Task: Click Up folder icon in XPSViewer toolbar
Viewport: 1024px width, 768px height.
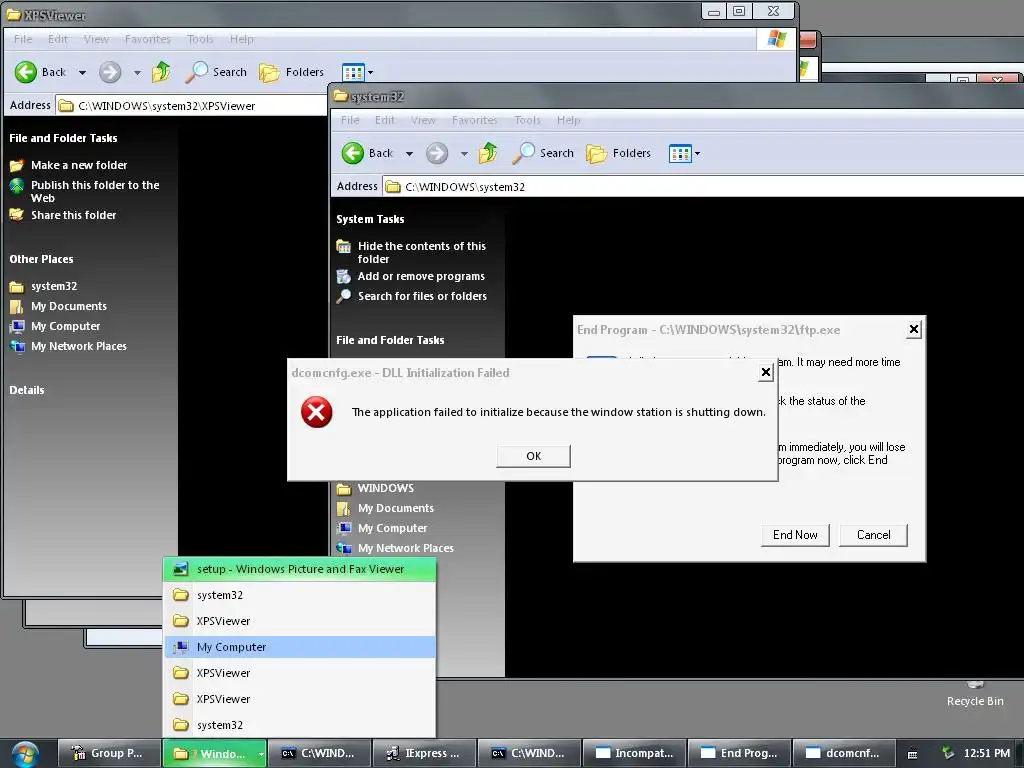Action: [161, 72]
